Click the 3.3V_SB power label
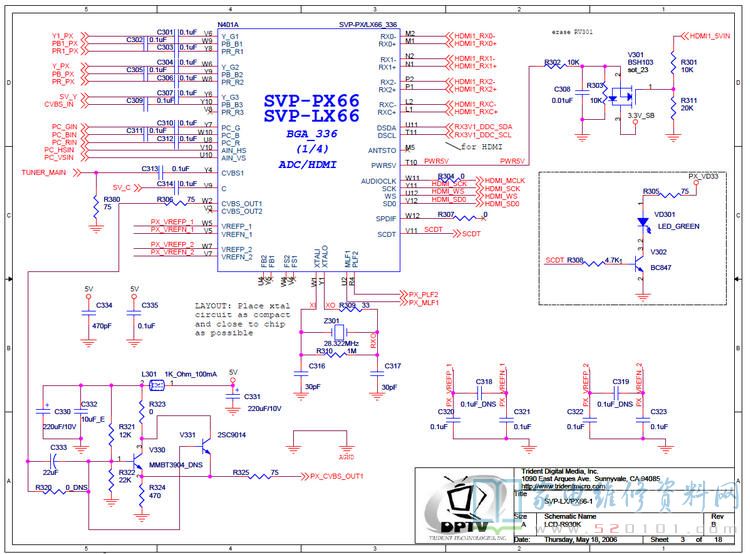 click(641, 116)
